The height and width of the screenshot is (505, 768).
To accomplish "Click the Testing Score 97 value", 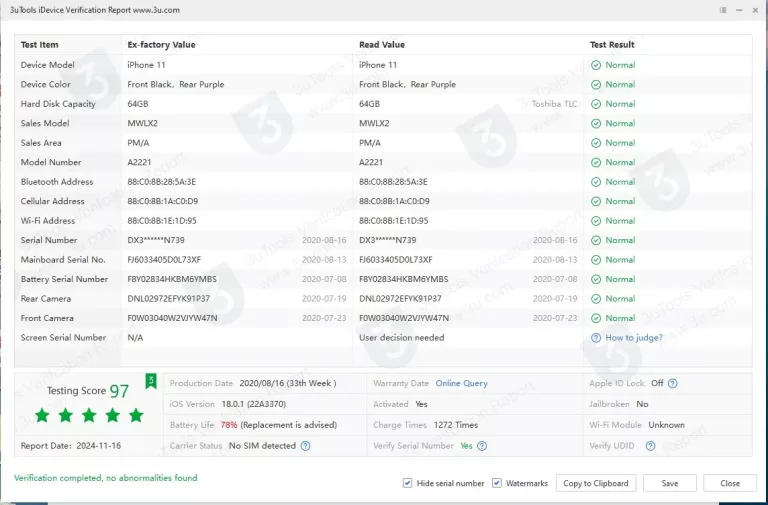I will click(119, 391).
